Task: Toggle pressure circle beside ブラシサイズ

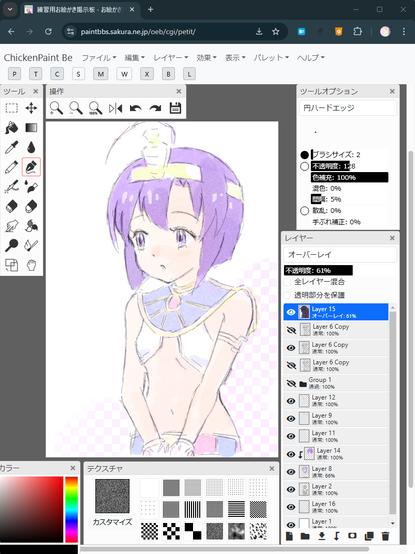Action: 304,155
